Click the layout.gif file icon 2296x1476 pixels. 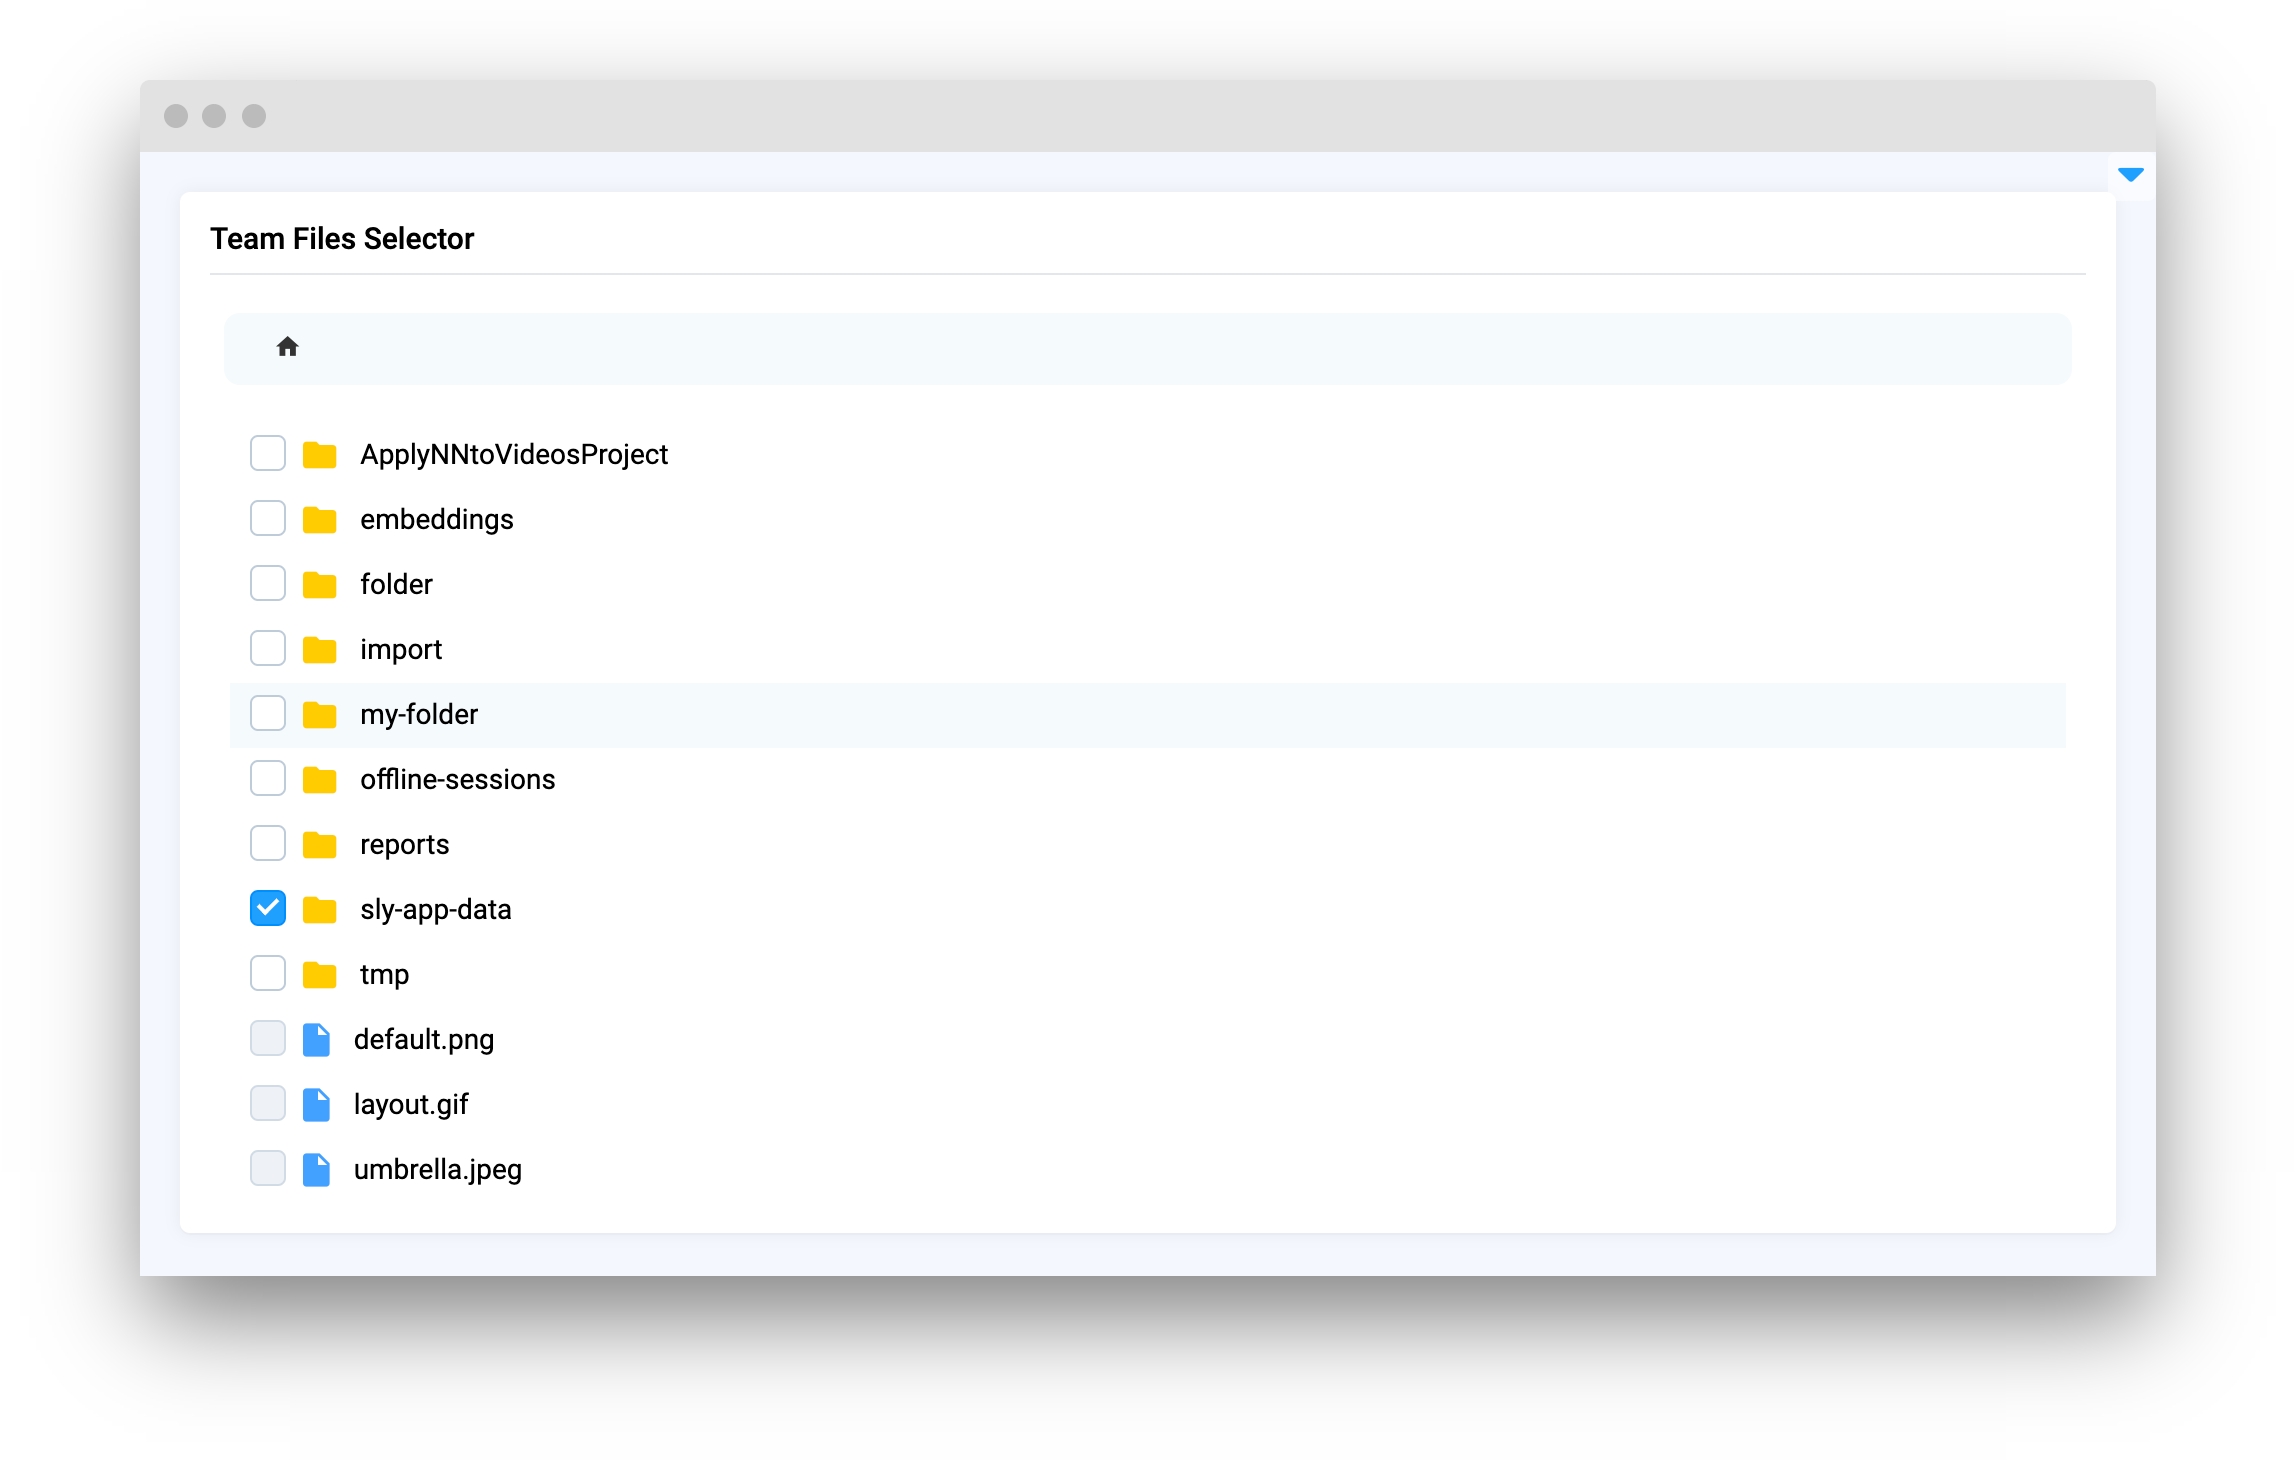click(317, 1104)
